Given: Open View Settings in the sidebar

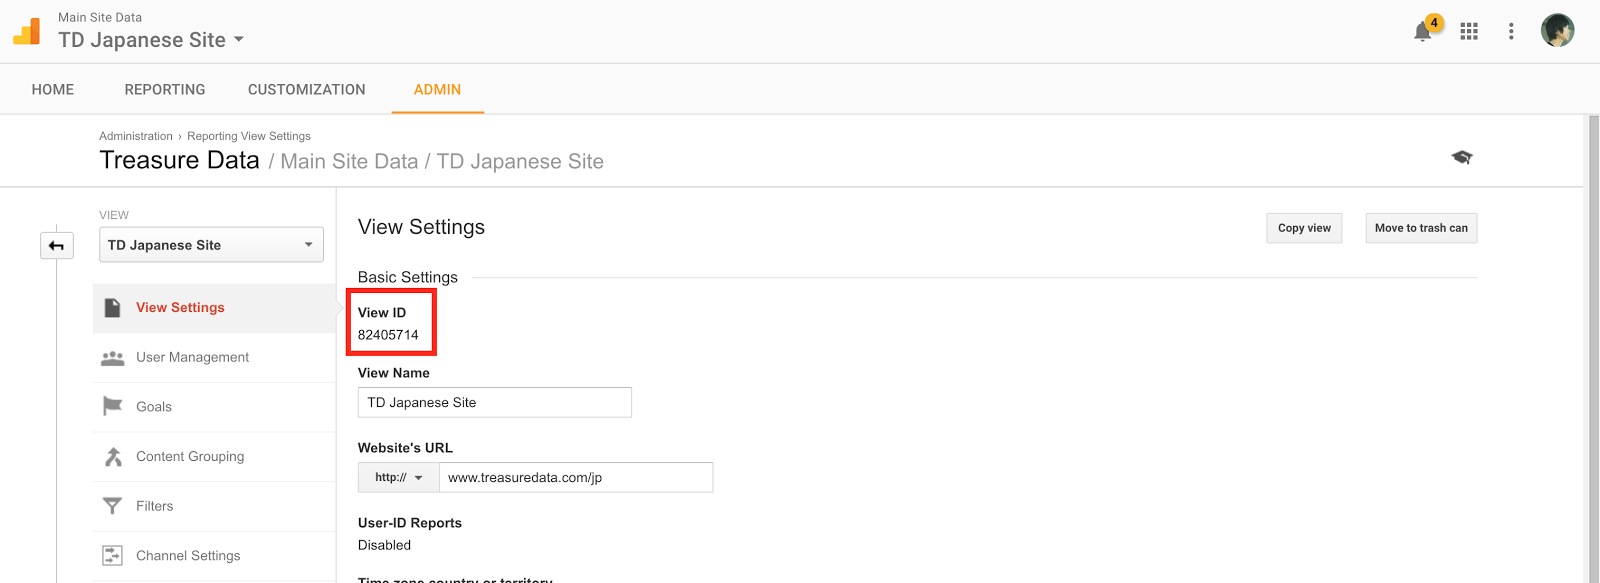Looking at the screenshot, I should (x=214, y=308).
